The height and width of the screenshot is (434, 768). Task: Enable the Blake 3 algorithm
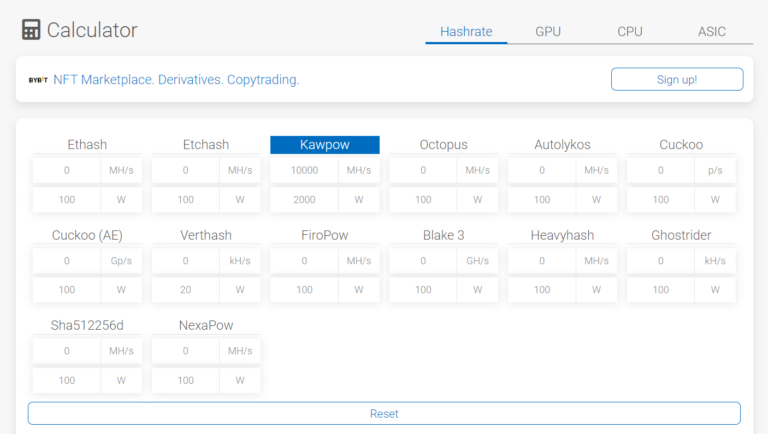[443, 235]
